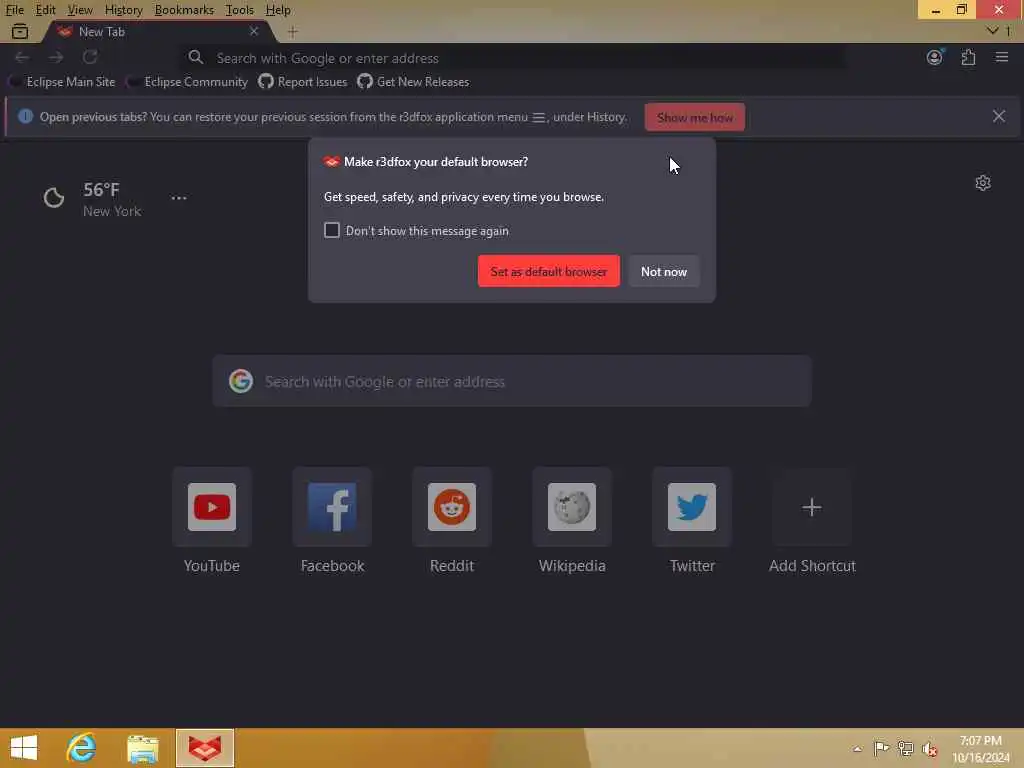Screen dimensions: 1024x768
Task: Open a new tab with the plus icon
Action: (x=293, y=31)
